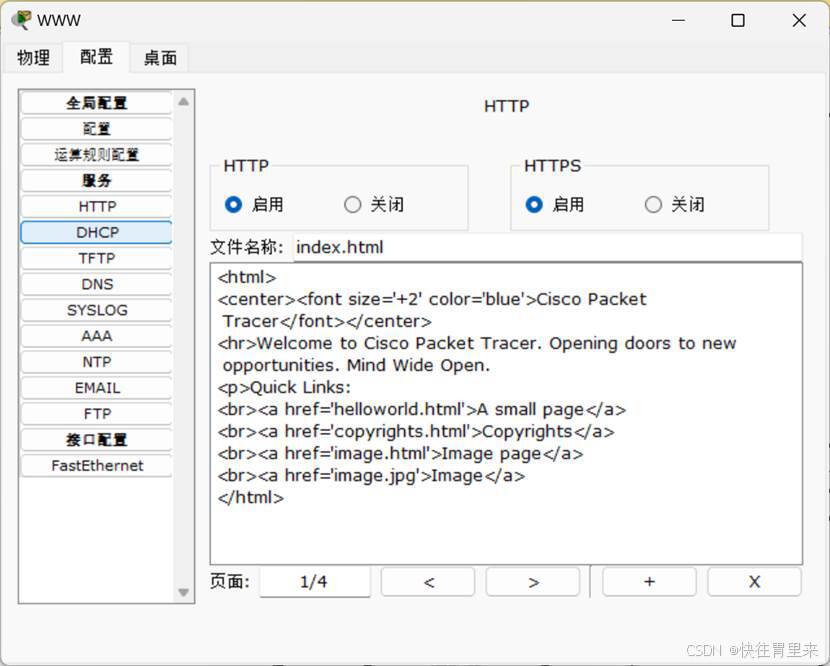Turn off HTTPS with the 关闭 radio button
This screenshot has width=830, height=666.
coord(653,204)
